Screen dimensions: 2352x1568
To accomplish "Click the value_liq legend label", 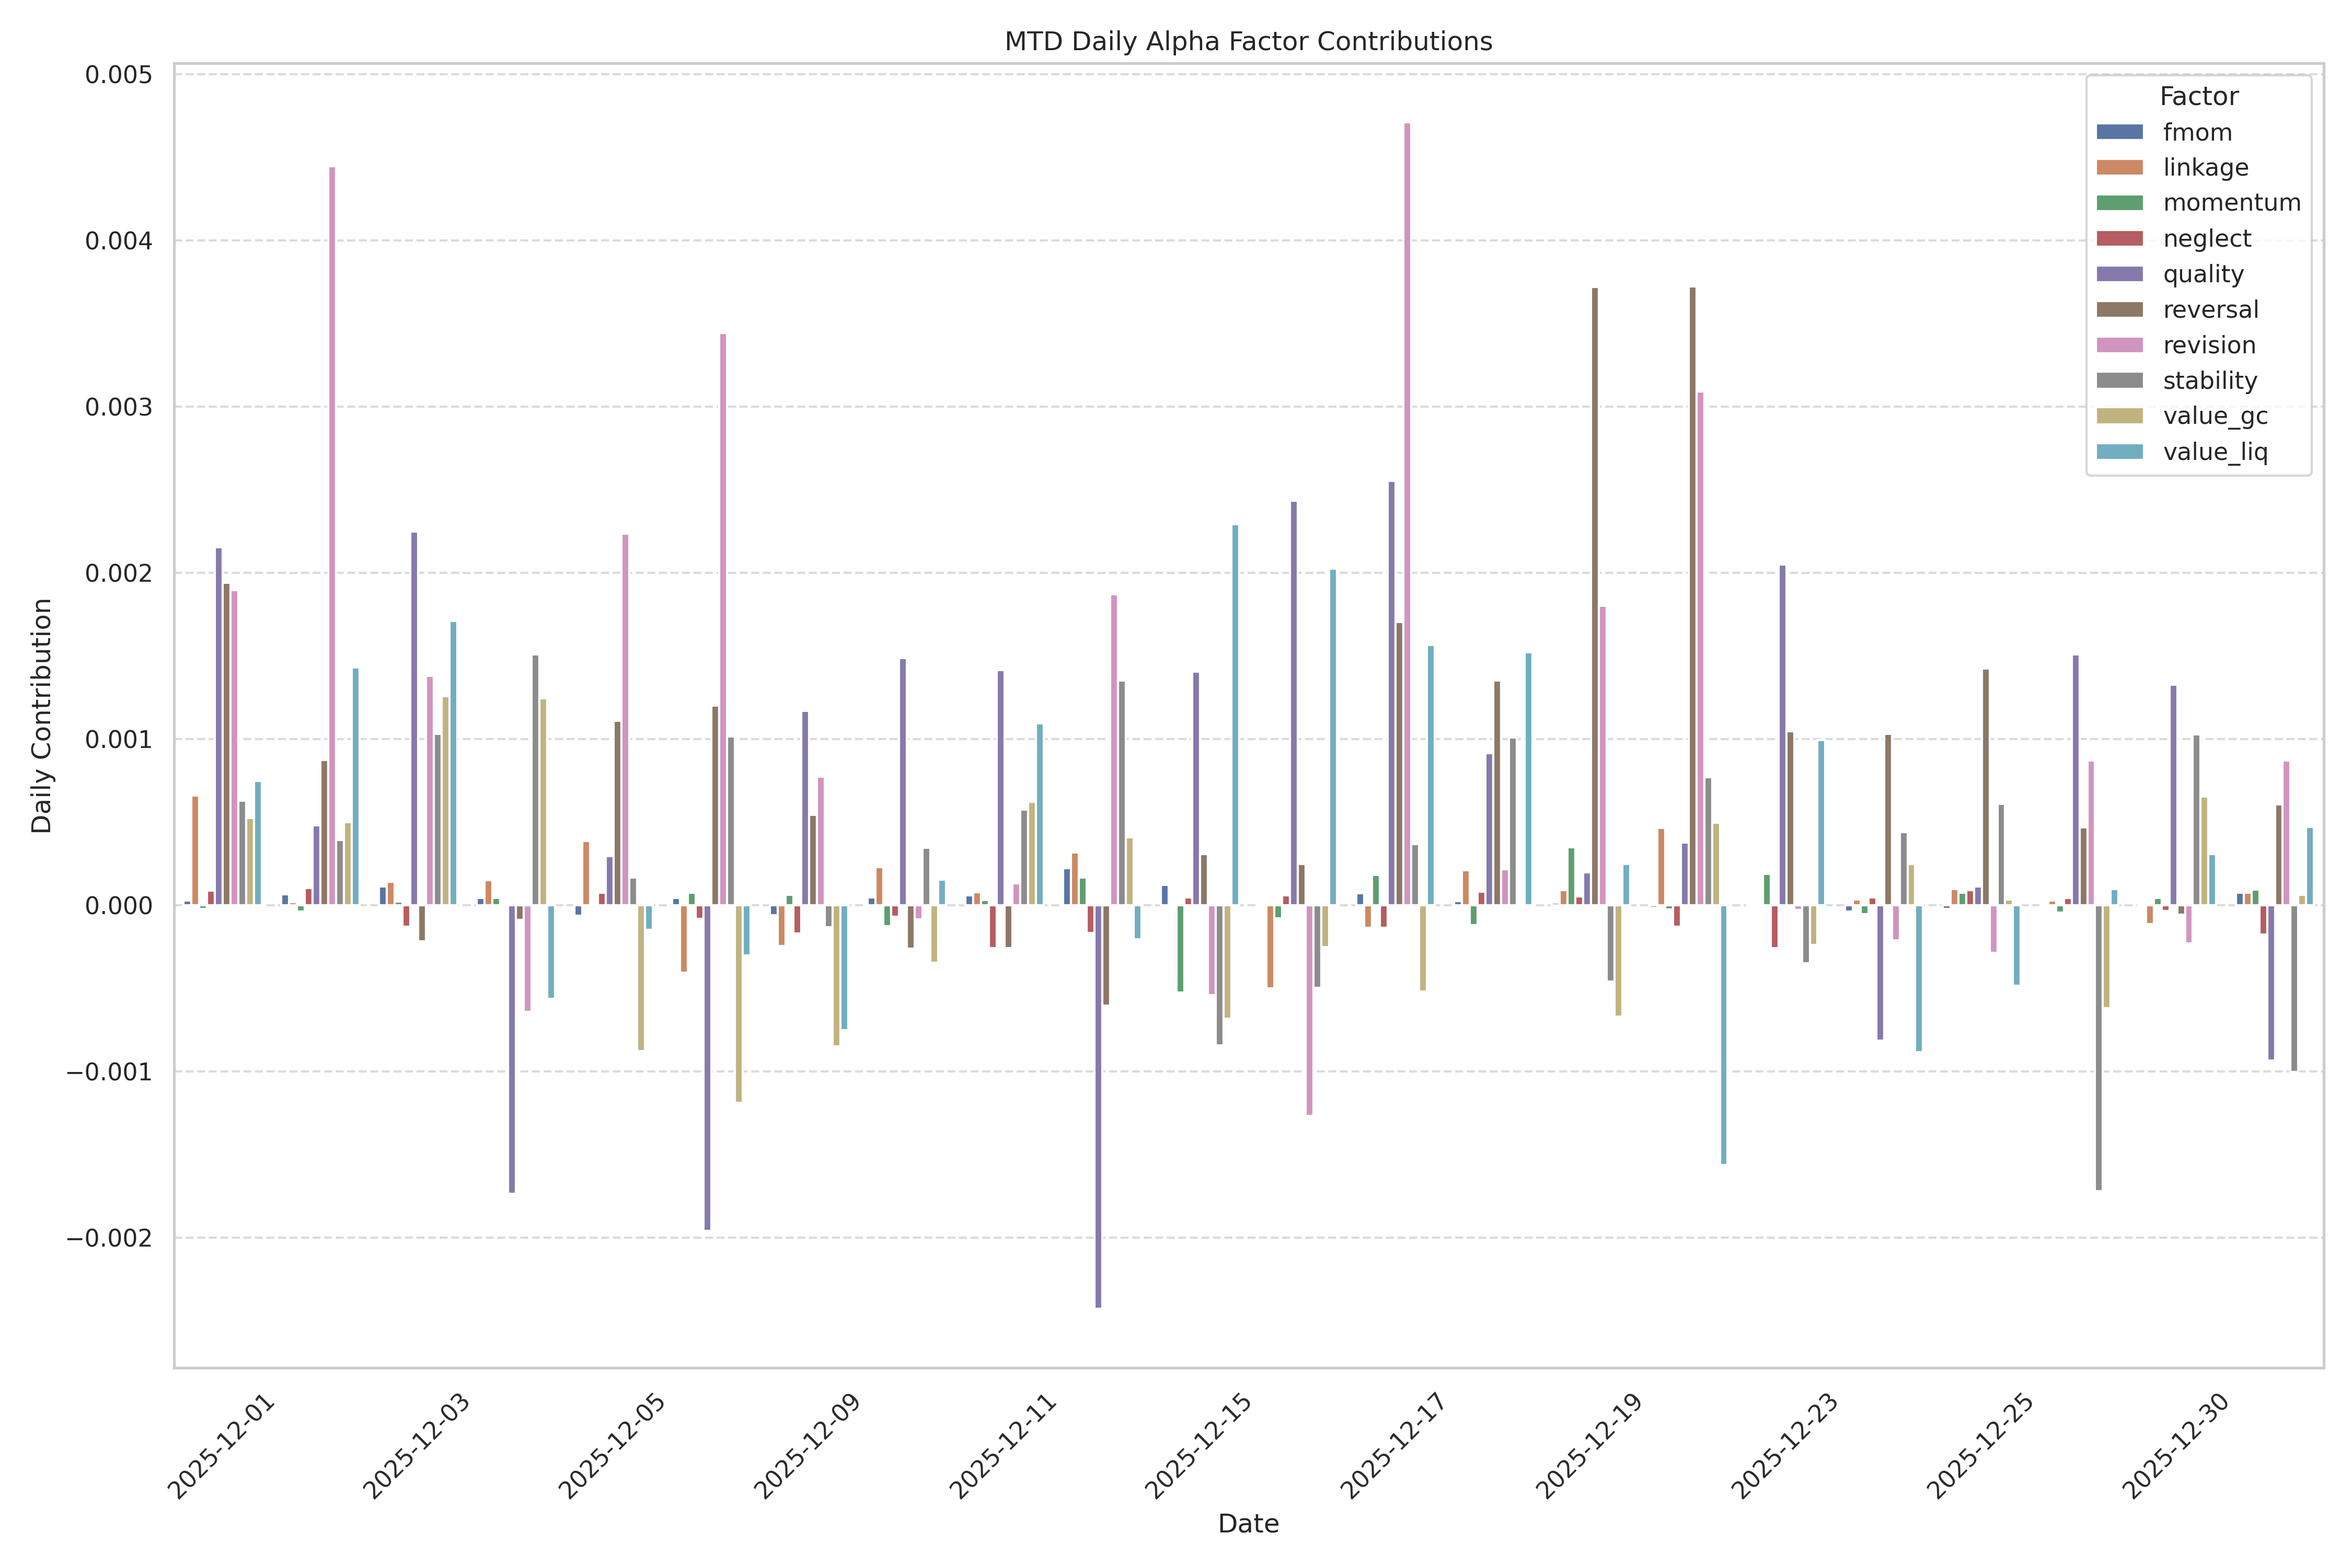I will click(2215, 452).
